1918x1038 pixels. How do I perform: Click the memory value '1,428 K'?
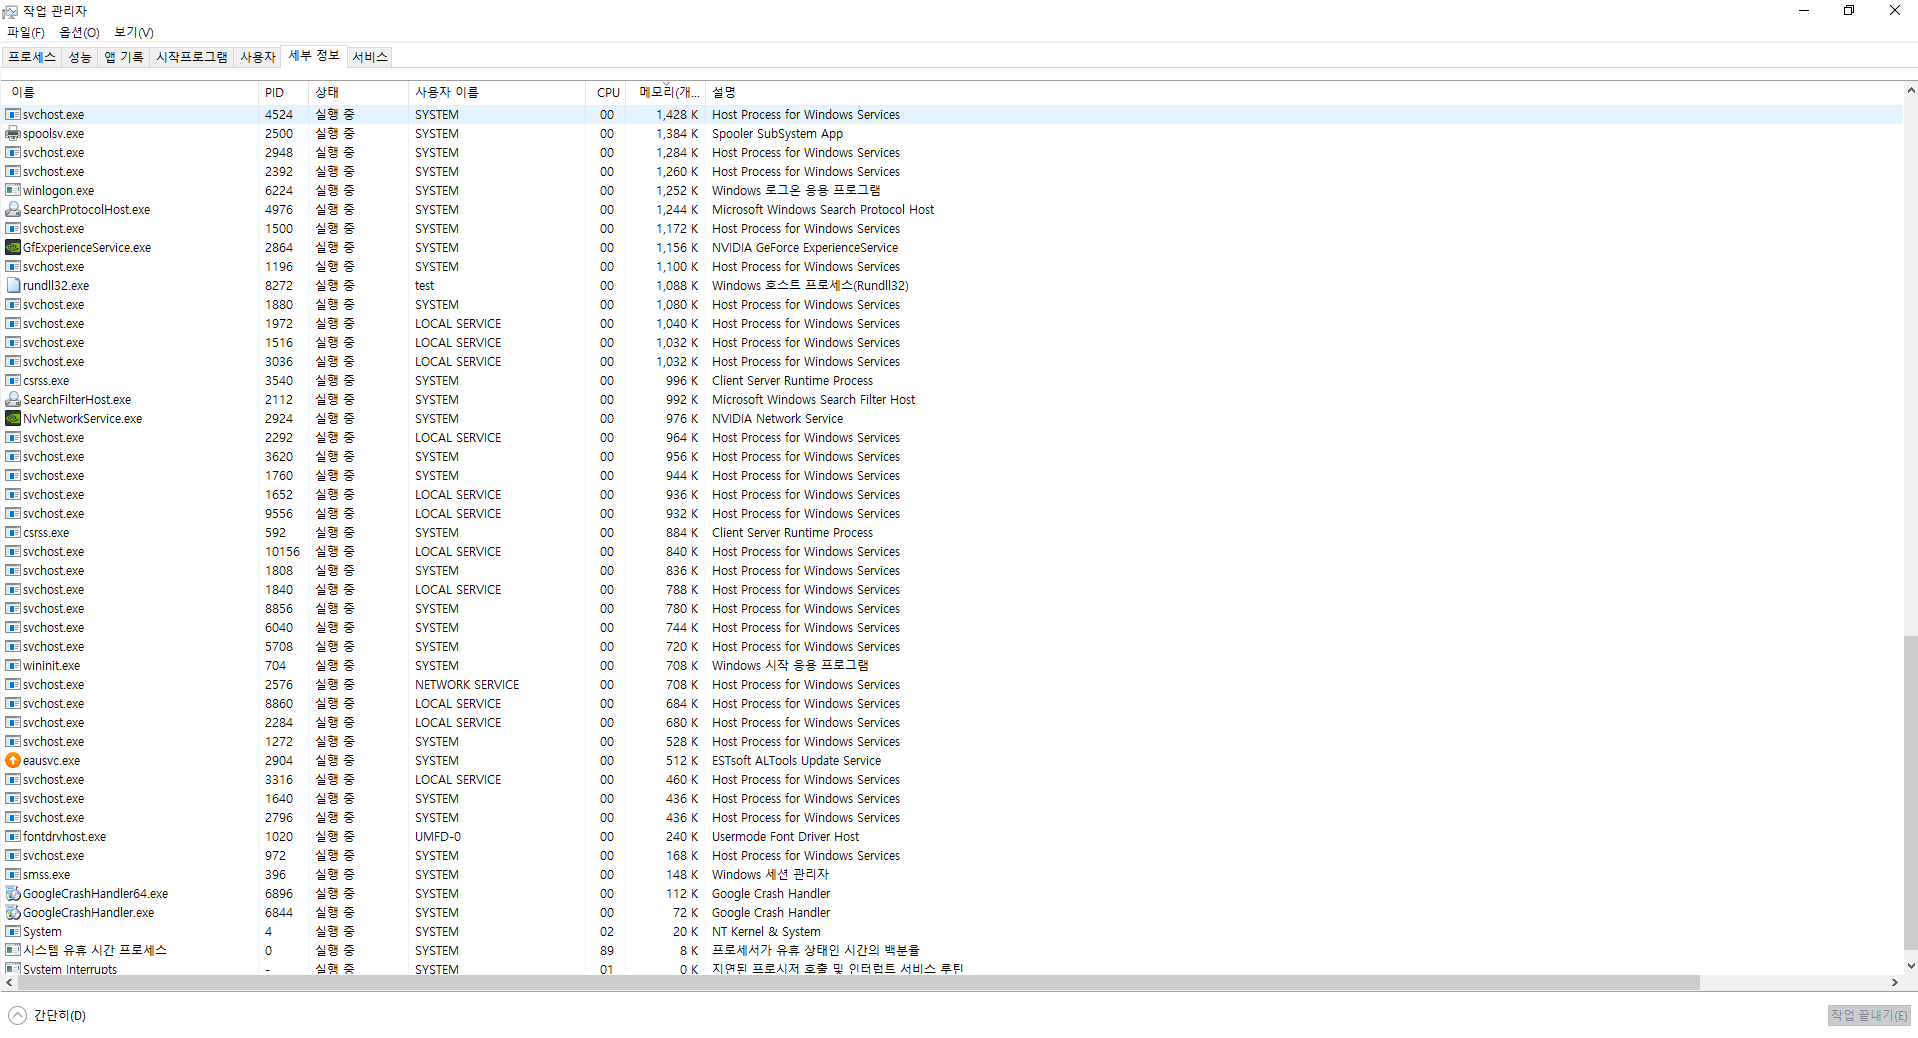(x=677, y=115)
